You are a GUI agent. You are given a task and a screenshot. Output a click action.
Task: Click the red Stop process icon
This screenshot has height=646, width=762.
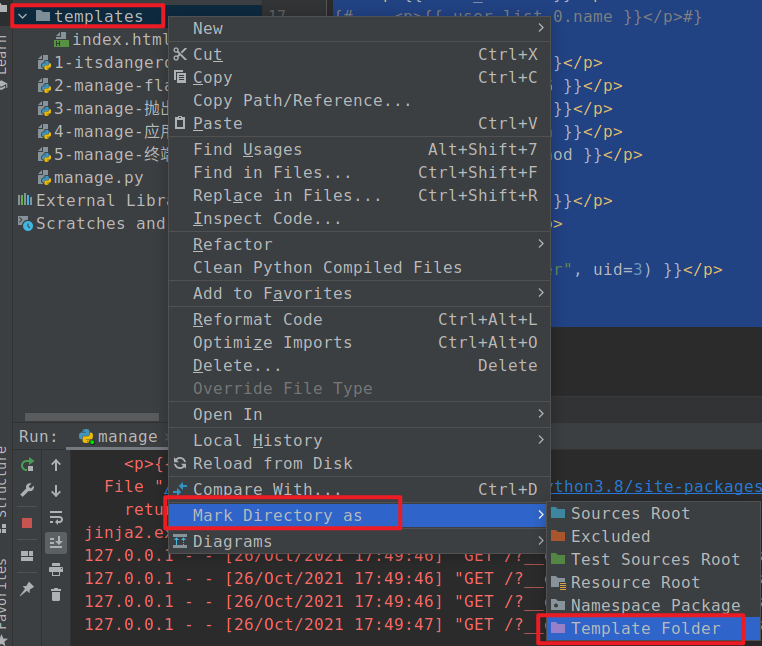[27, 523]
